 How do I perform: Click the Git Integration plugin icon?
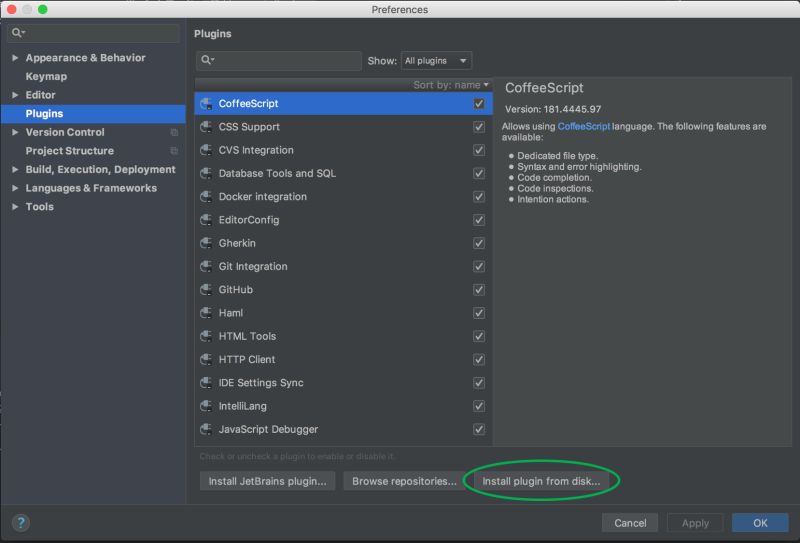pos(206,266)
